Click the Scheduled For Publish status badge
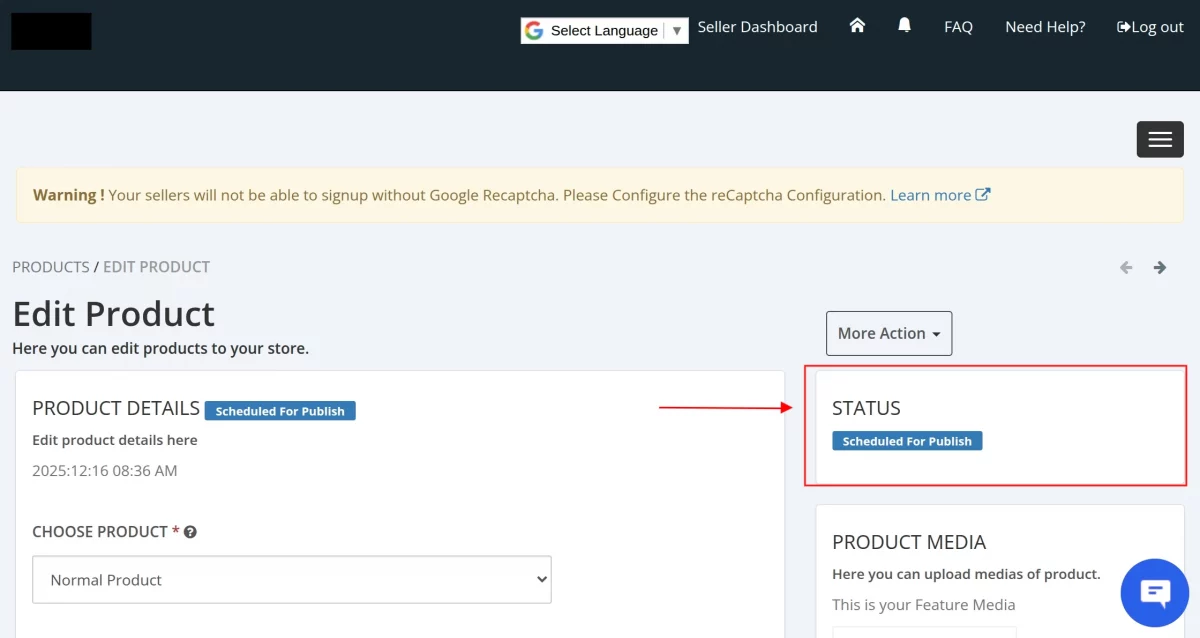The image size is (1200, 638). click(907, 440)
